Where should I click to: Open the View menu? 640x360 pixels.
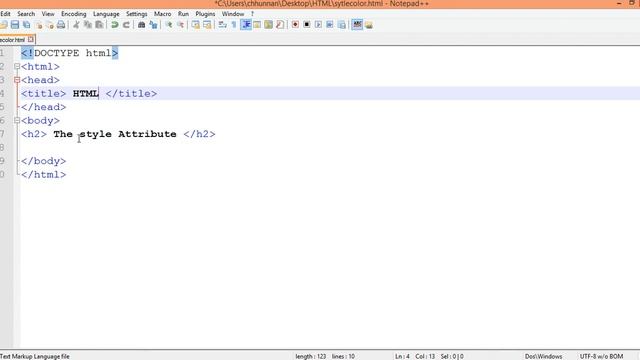pyautogui.click(x=48, y=14)
